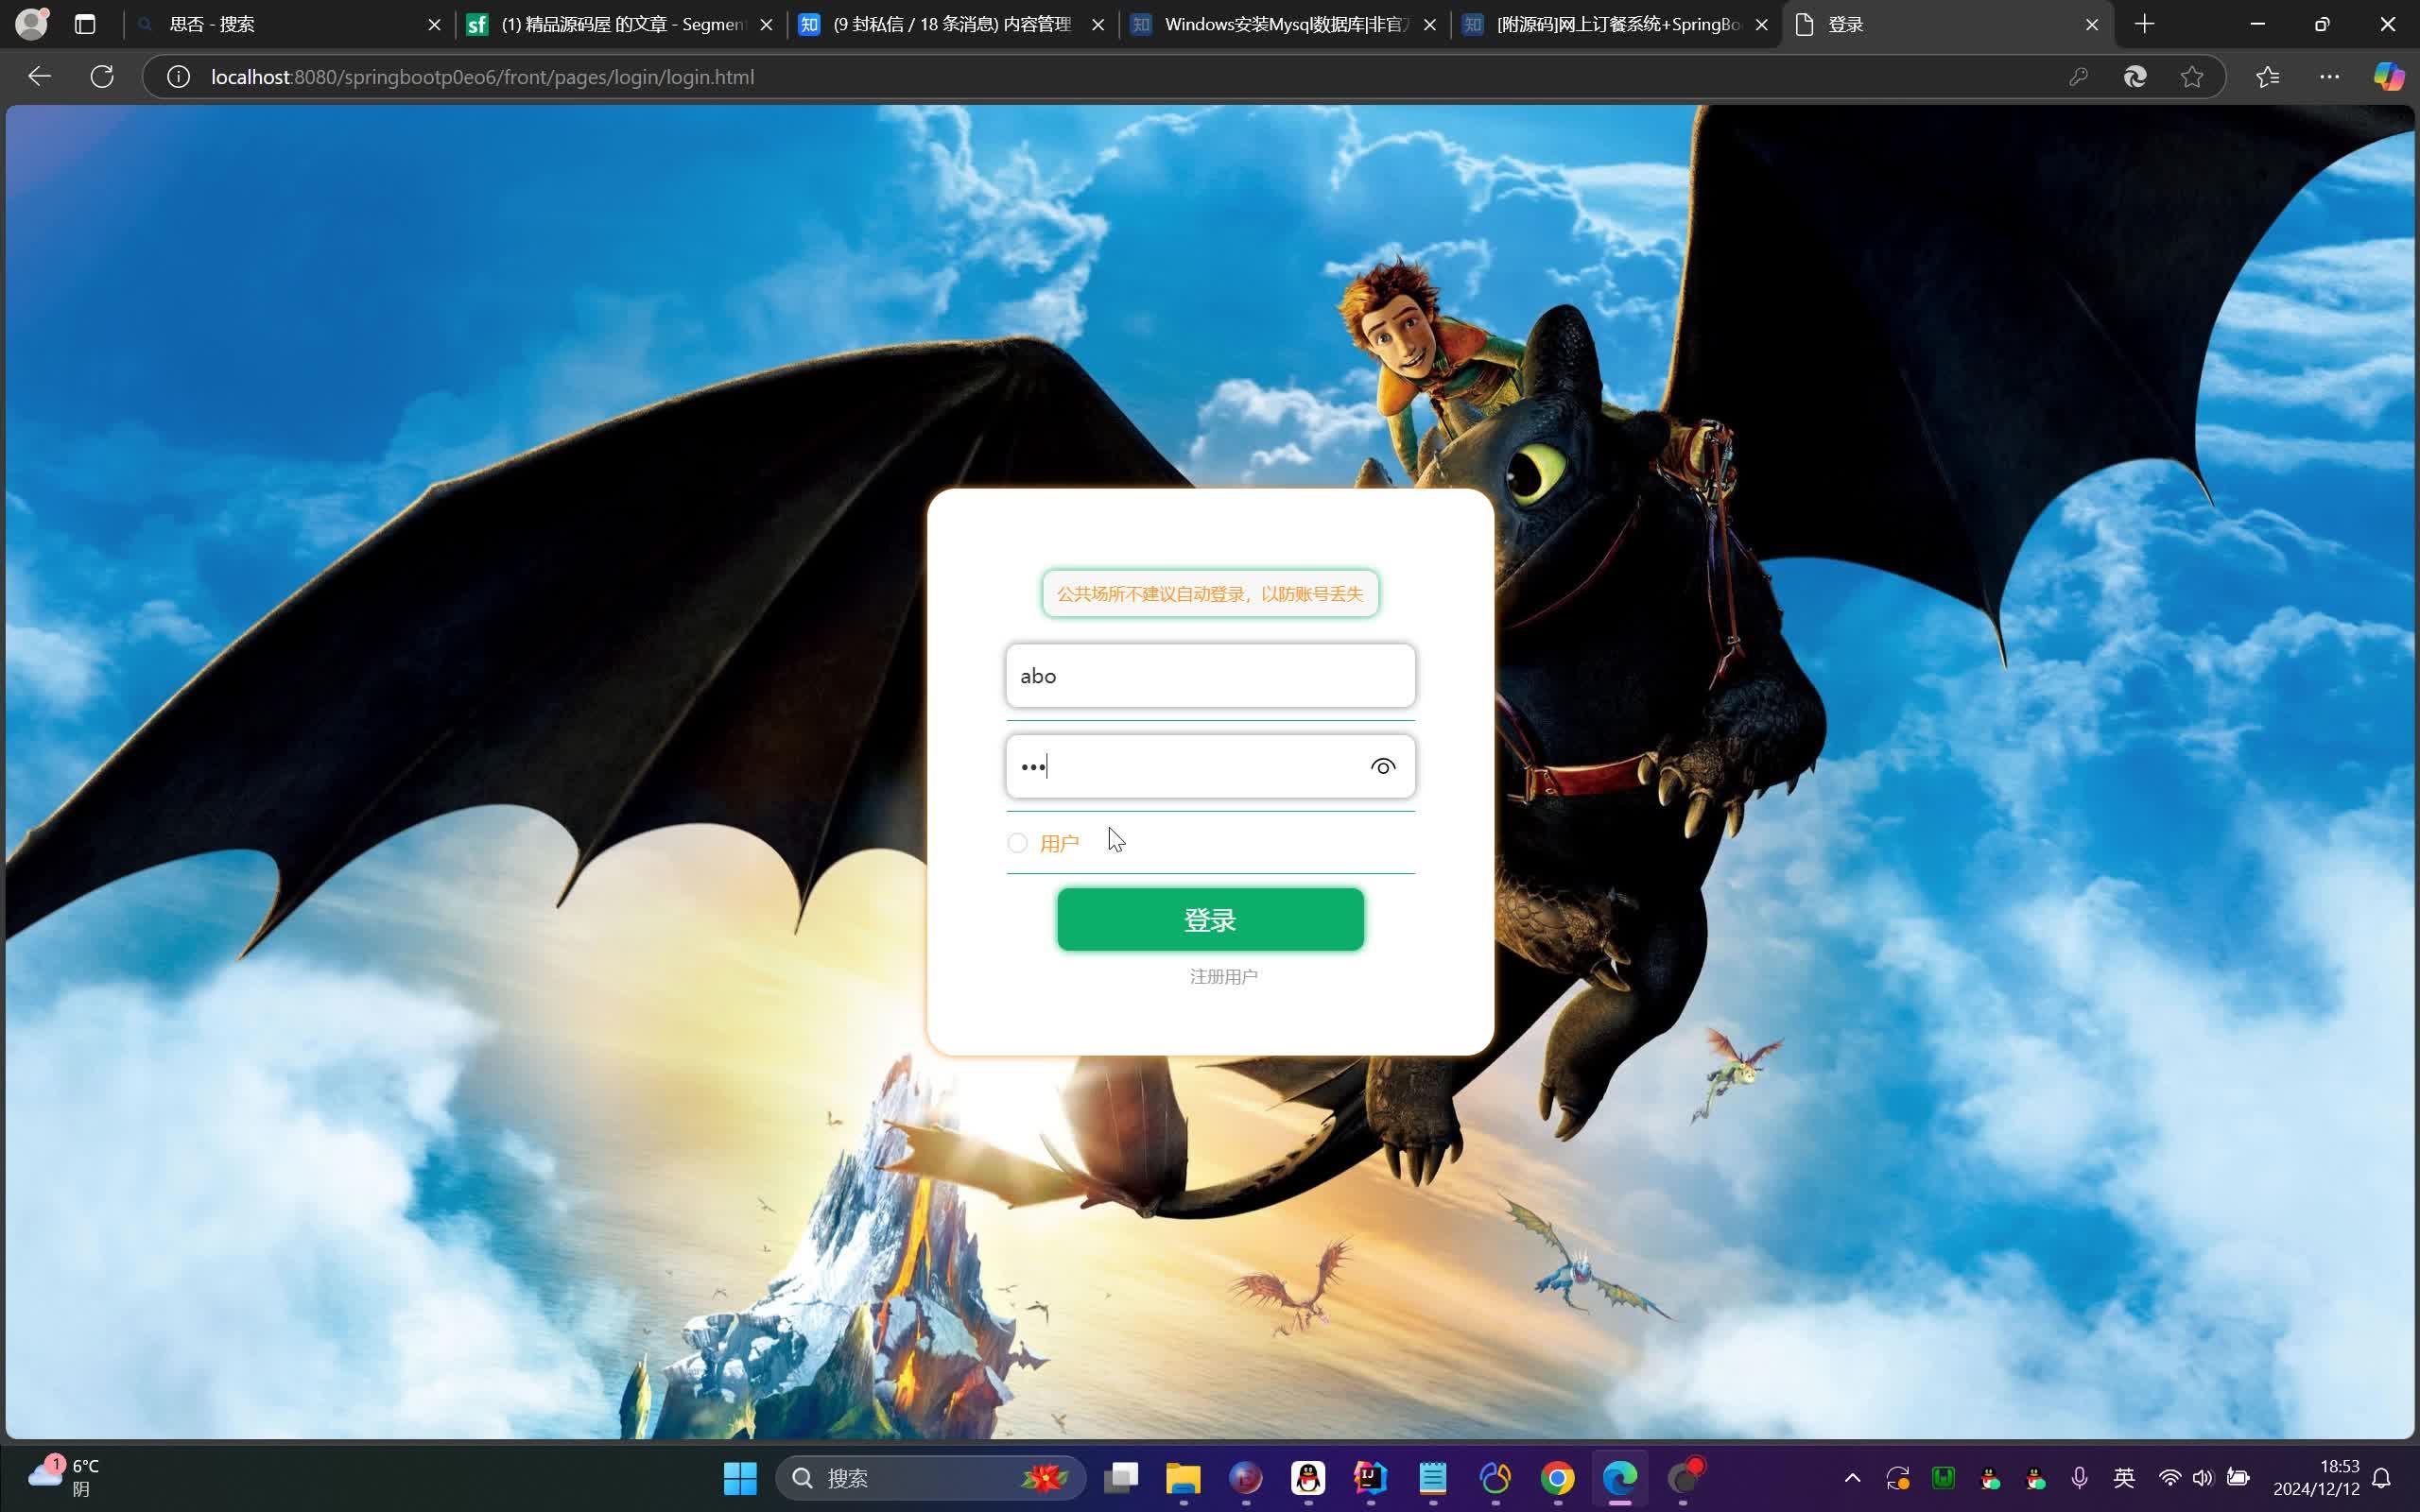Launch Copilot from the toolbar icon
Viewport: 2420px width, 1512px height.
(x=2388, y=77)
